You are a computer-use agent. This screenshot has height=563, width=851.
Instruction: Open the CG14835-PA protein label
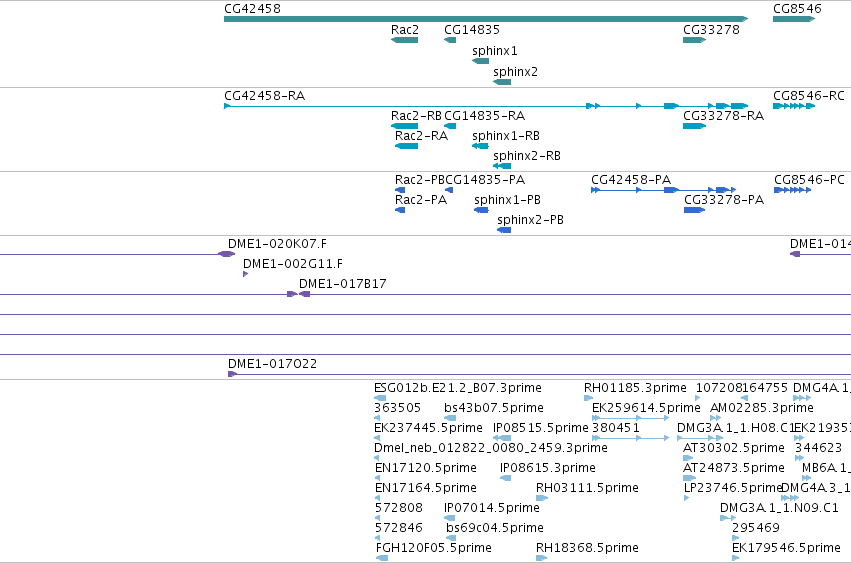tap(485, 180)
